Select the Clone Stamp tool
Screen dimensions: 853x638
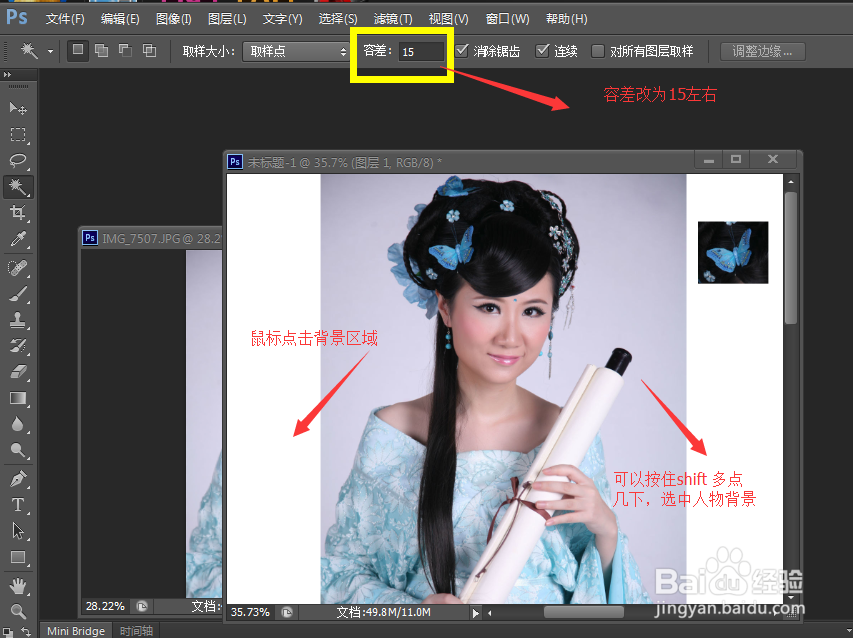tap(19, 320)
